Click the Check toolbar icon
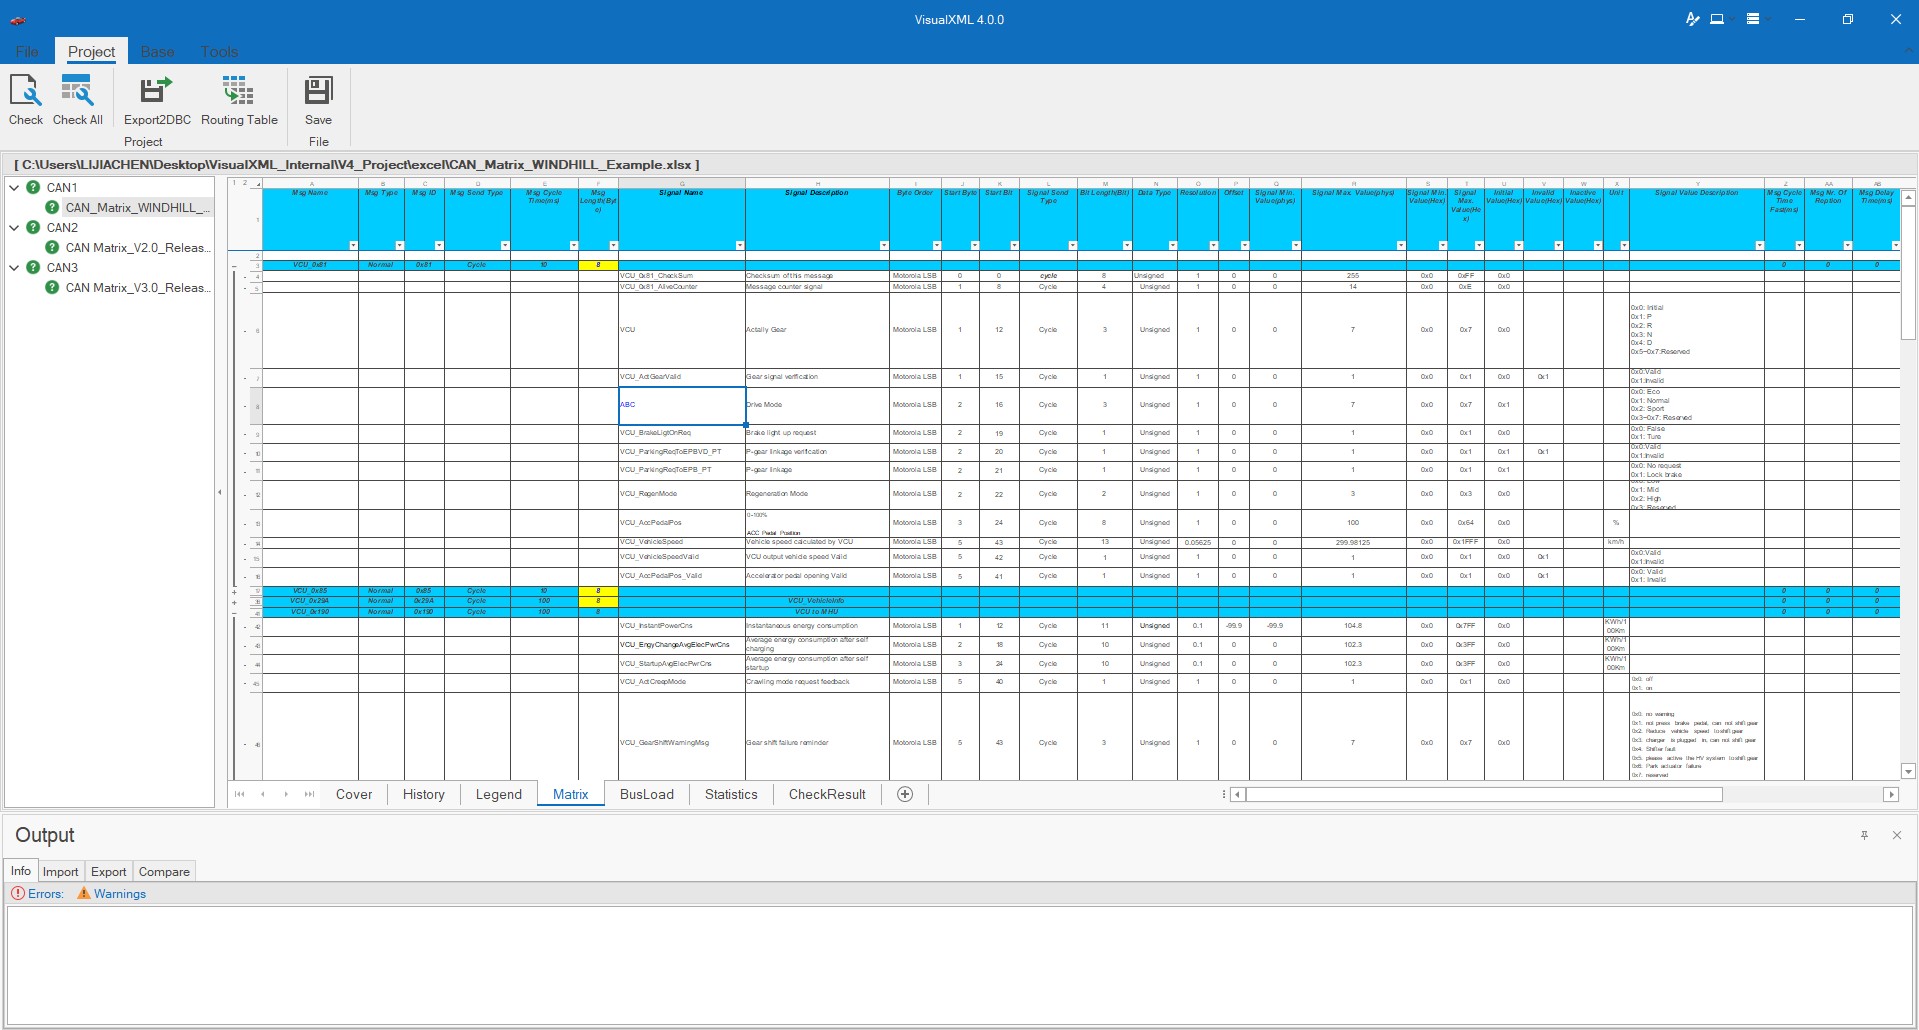 (x=26, y=92)
